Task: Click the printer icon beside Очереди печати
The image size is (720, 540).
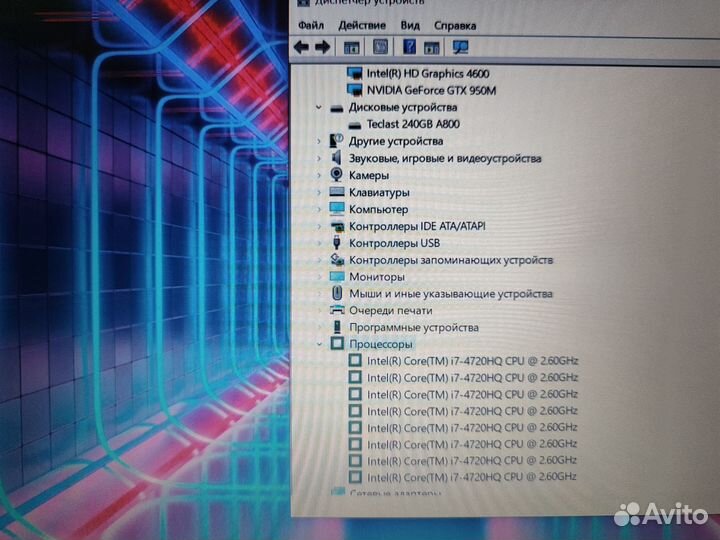Action: pyautogui.click(x=337, y=310)
